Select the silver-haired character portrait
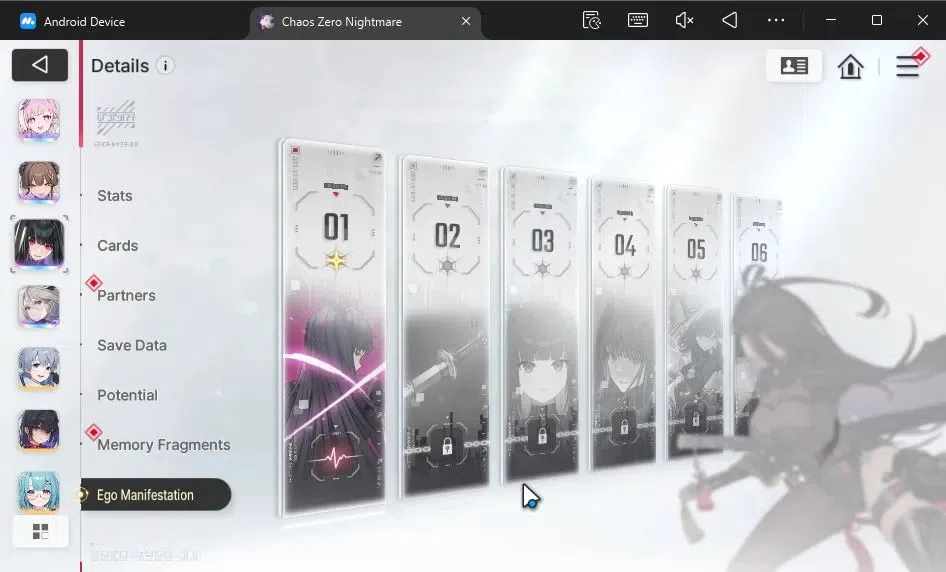 [x=39, y=306]
